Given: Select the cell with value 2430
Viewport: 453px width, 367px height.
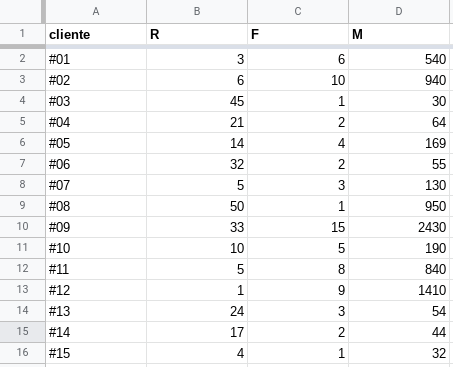Looking at the screenshot, I should tap(399, 227).
